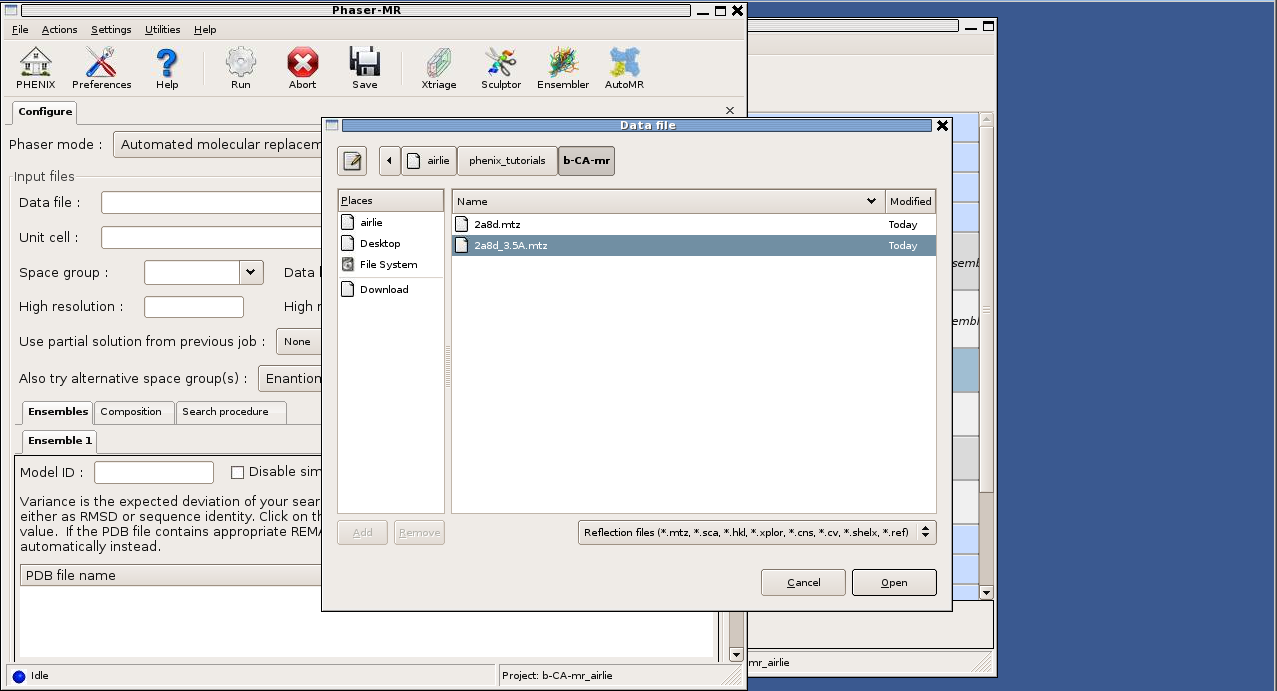Image resolution: width=1277 pixels, height=691 pixels.
Task: Launch AutoMR from the toolbar
Action: tap(624, 68)
